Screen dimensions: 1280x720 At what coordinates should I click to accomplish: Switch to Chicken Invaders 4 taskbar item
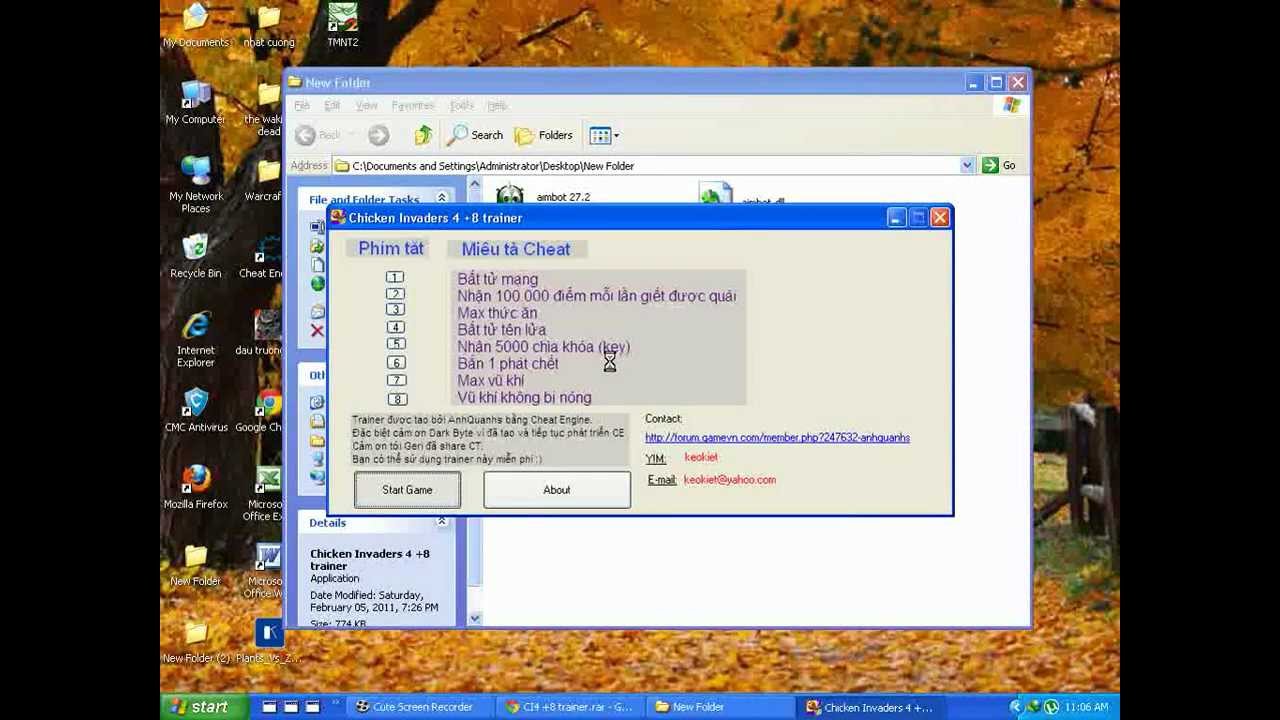872,707
